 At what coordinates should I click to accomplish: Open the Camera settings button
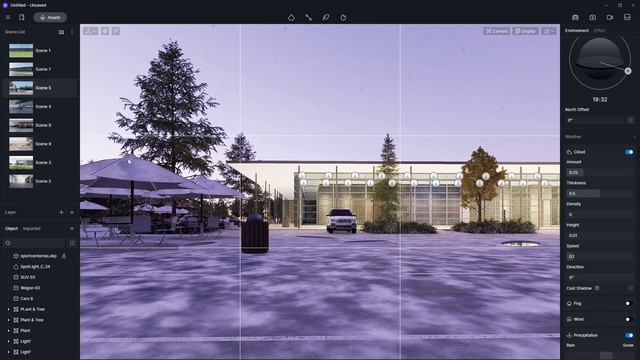point(496,31)
